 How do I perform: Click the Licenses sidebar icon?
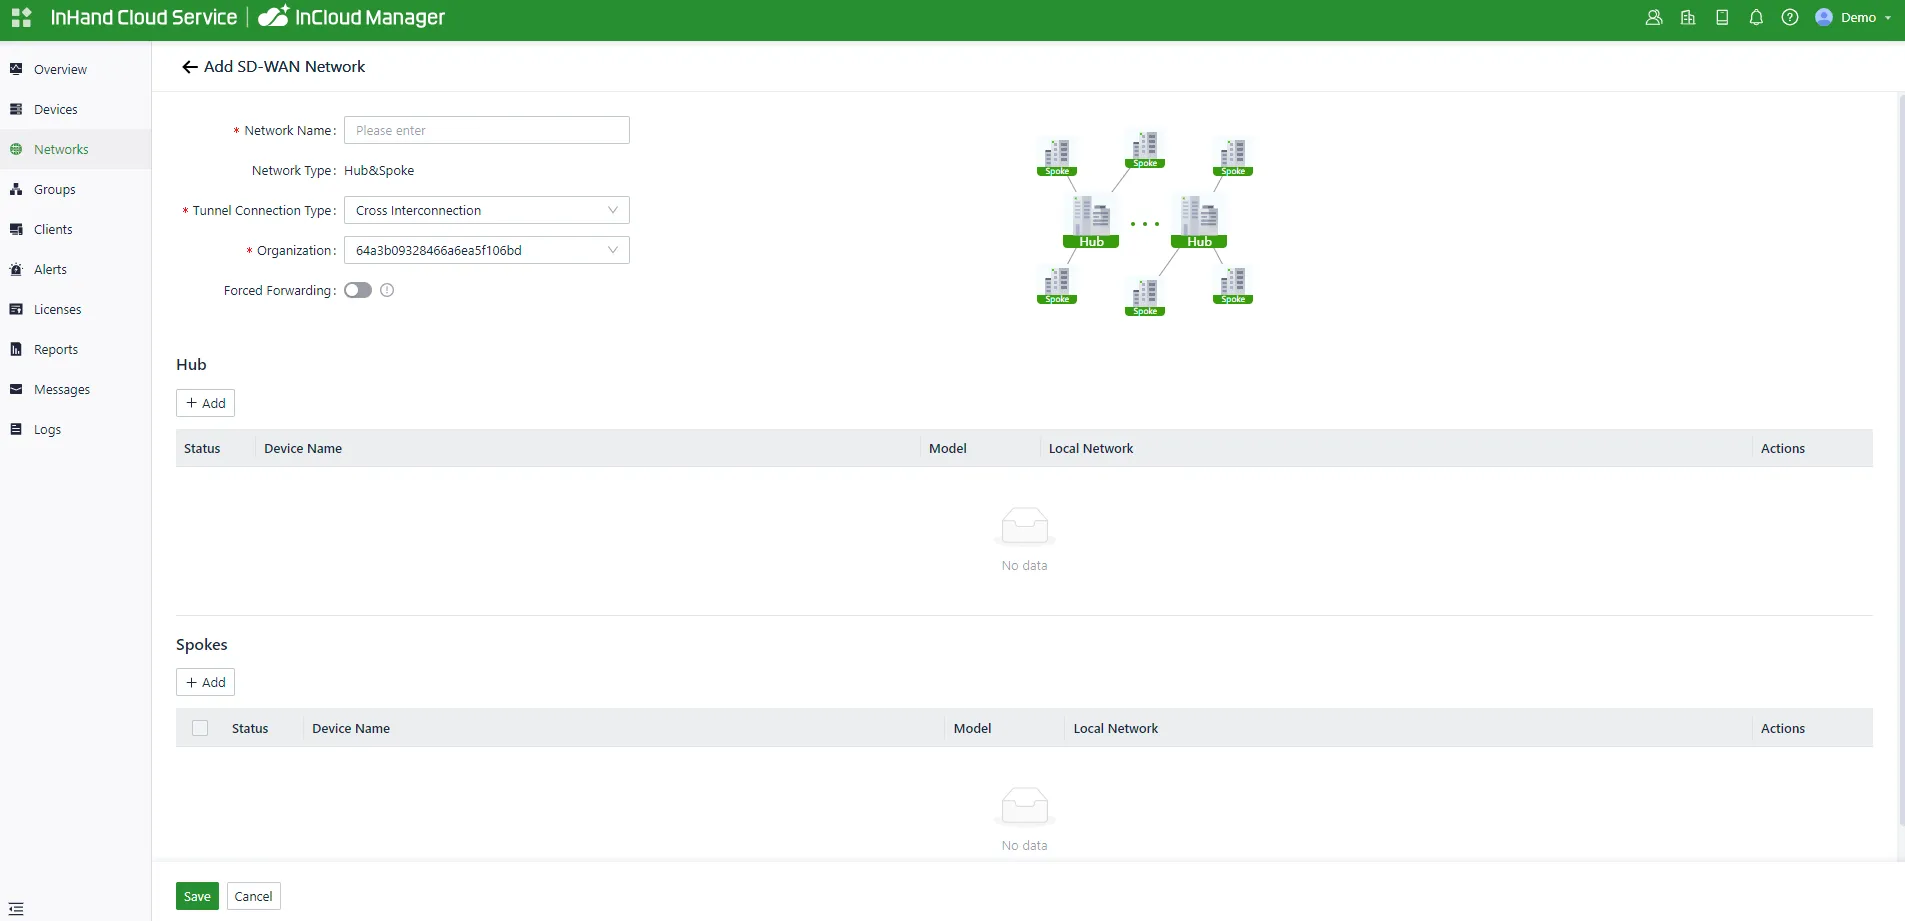click(x=16, y=309)
